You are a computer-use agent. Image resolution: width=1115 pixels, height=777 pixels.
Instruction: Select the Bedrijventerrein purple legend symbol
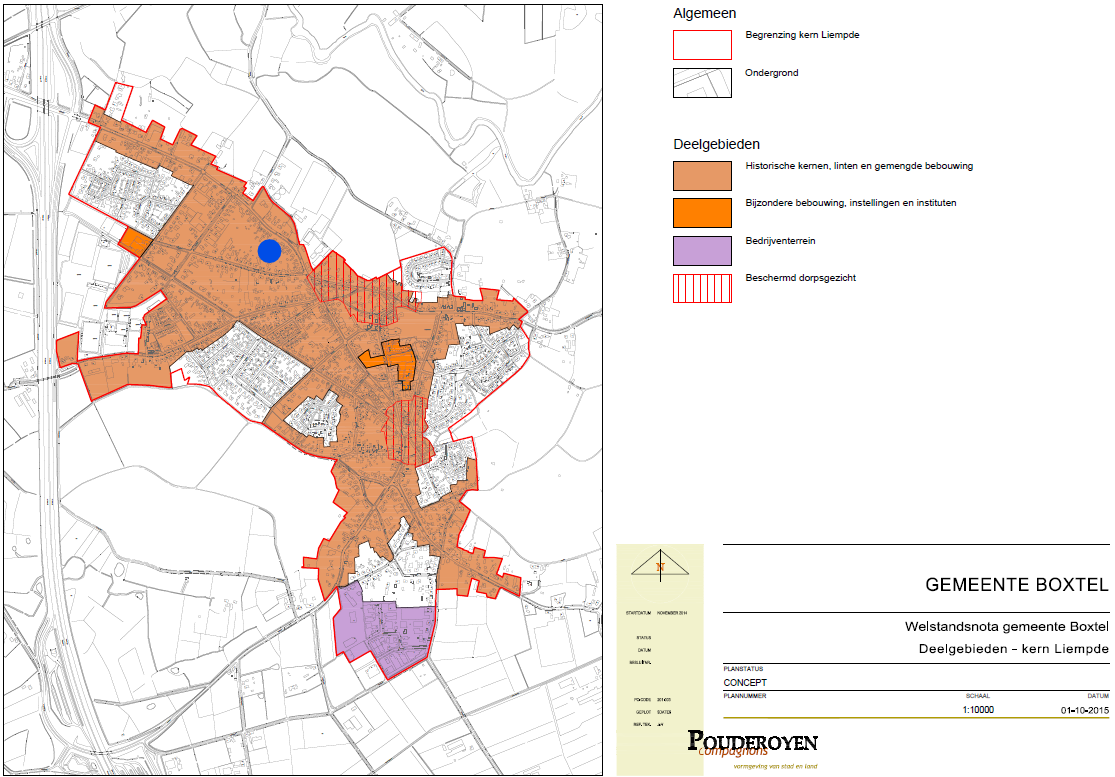point(701,250)
